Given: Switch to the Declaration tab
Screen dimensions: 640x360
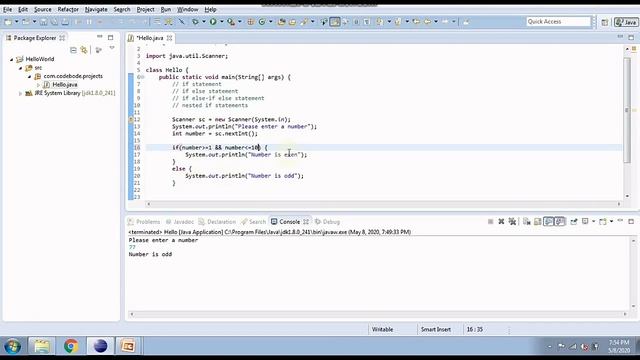Looking at the screenshot, I should (217, 222).
